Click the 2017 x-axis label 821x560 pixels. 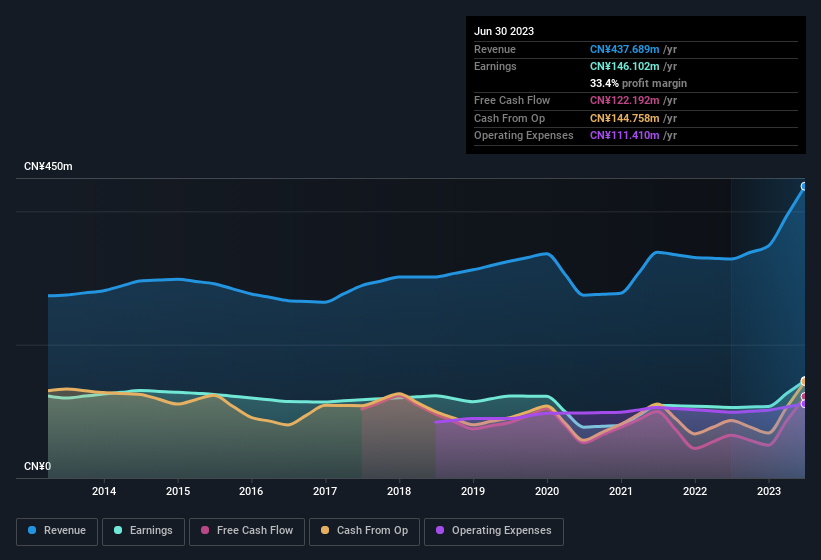[325, 491]
